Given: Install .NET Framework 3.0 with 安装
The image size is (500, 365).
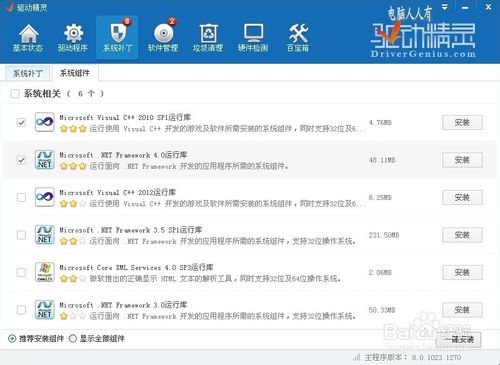Looking at the screenshot, I should point(462,310).
